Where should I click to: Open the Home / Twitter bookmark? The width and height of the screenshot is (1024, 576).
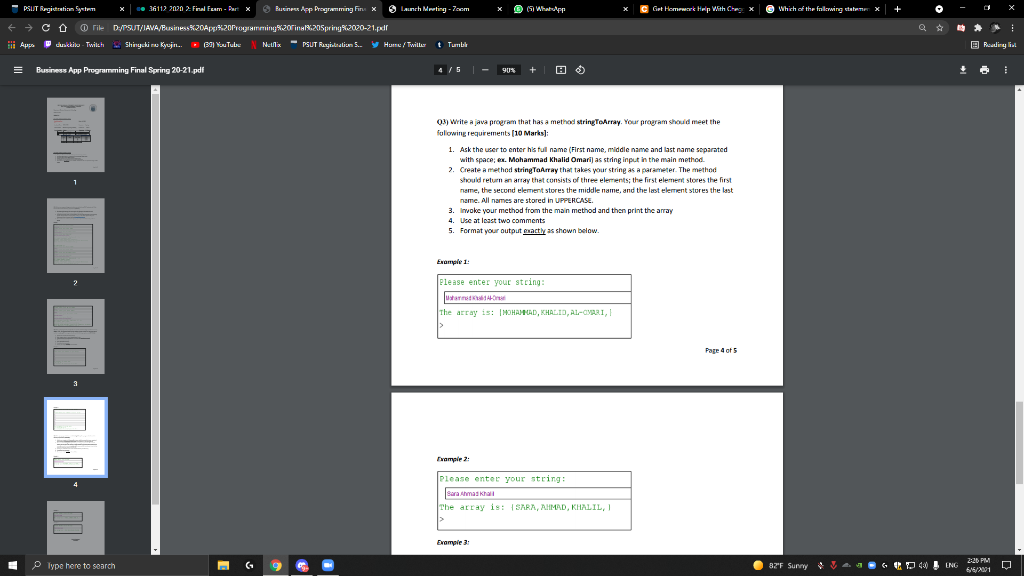pos(401,45)
